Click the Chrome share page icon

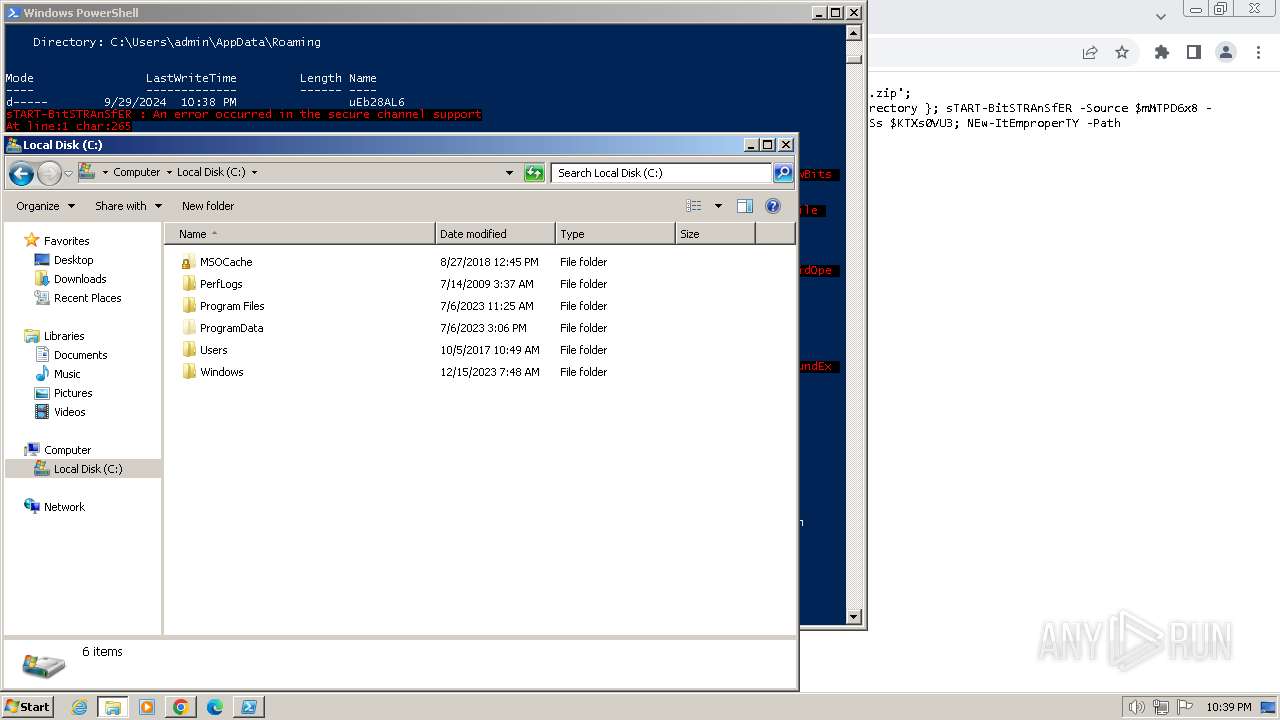pos(1090,53)
